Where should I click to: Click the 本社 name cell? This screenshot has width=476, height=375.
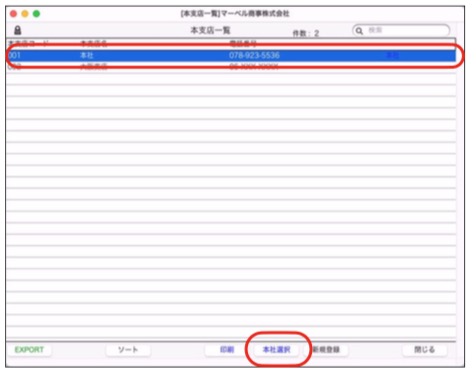tap(87, 55)
